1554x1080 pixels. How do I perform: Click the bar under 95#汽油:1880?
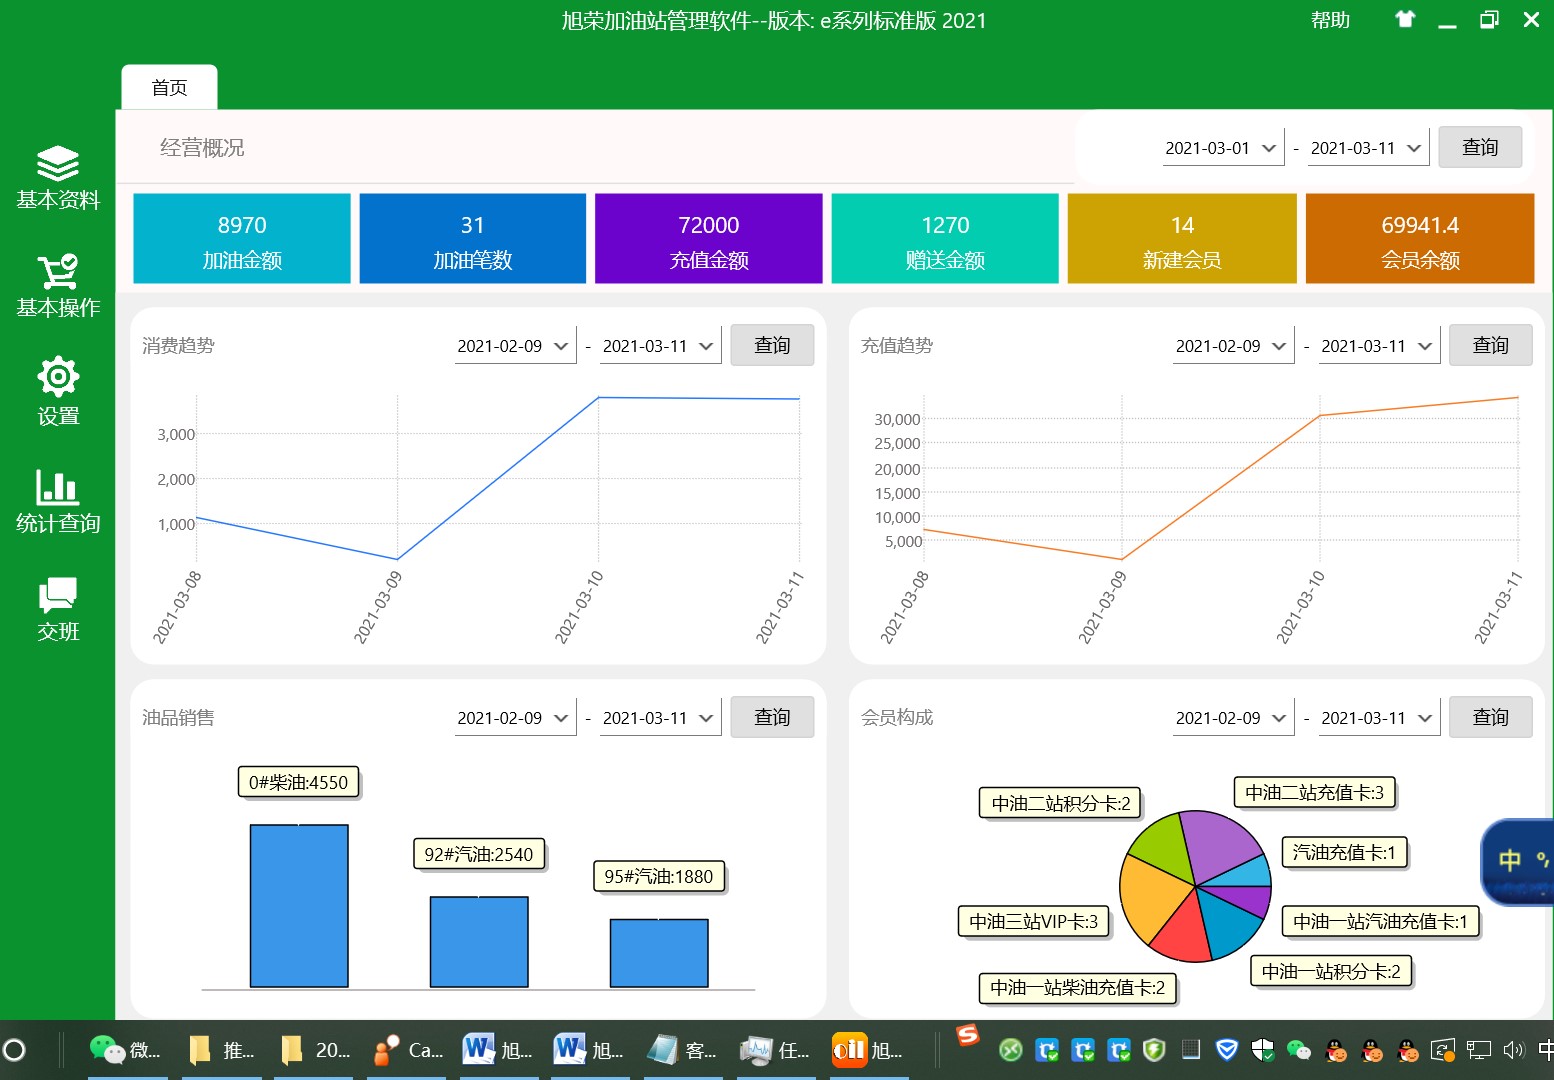(659, 953)
